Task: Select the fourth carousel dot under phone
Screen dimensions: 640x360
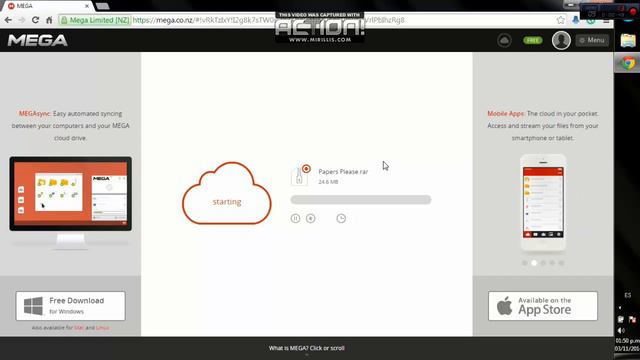Action: 552,263
